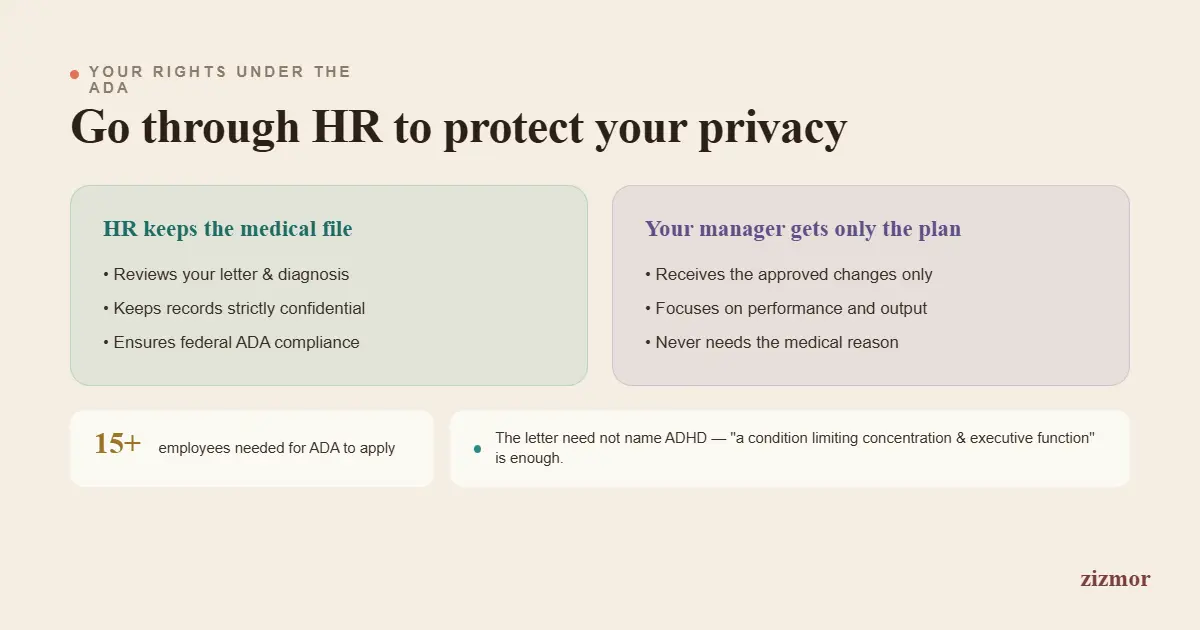Click the zizmor brand logo
Viewport: 1200px width, 630px height.
[x=1115, y=578]
